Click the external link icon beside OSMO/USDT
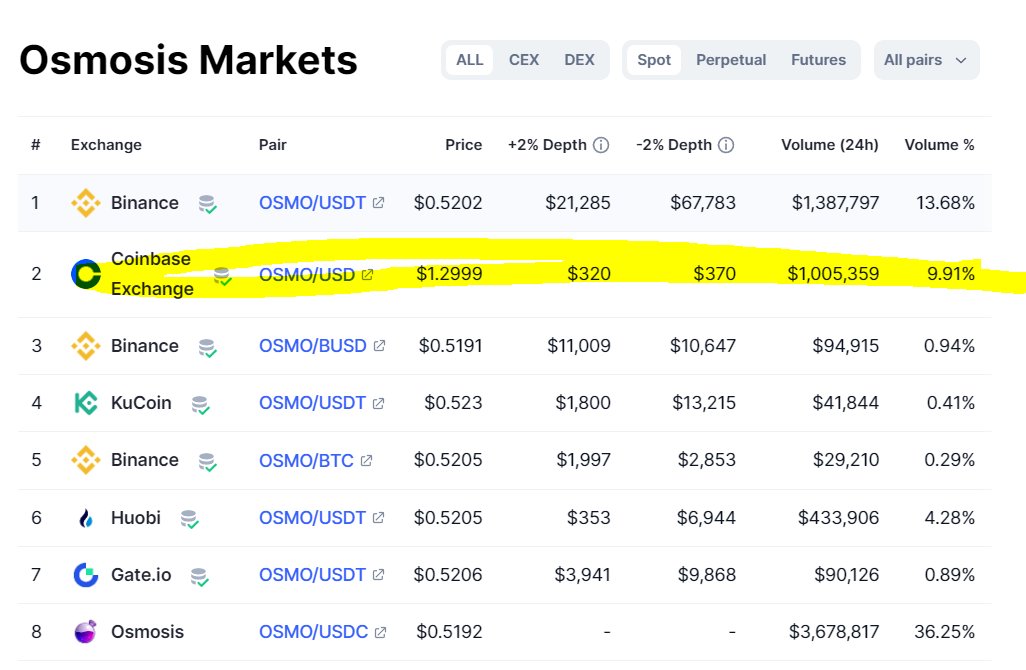The height and width of the screenshot is (670, 1026). (x=378, y=202)
